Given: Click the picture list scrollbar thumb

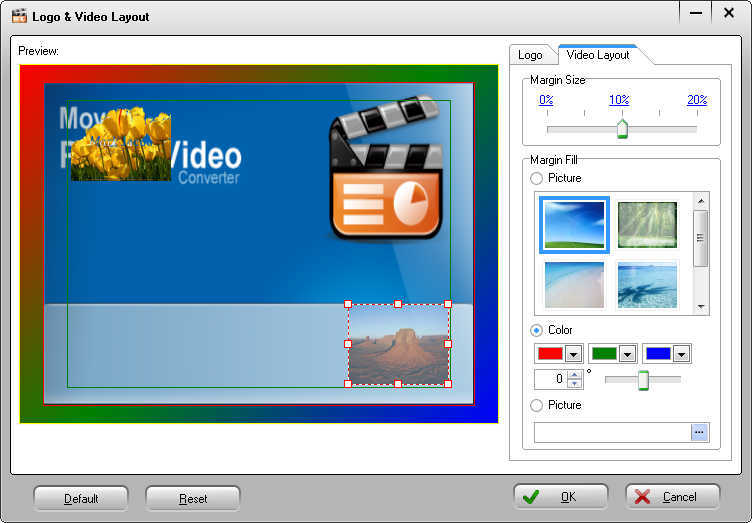Looking at the screenshot, I should (x=701, y=238).
